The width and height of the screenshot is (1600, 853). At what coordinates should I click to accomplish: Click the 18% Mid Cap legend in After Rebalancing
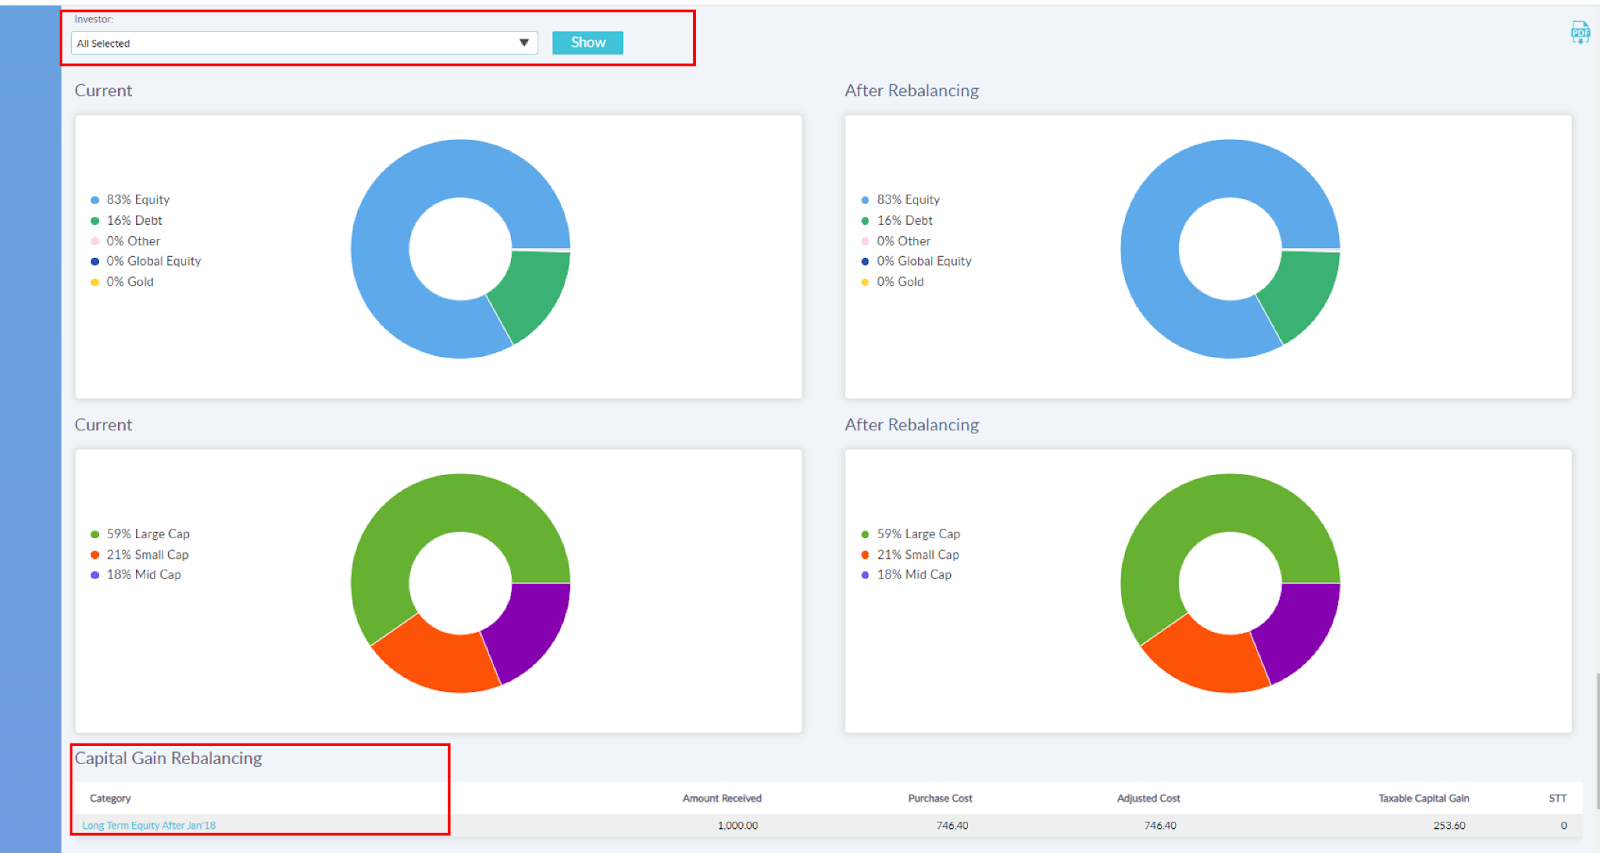[x=906, y=575]
